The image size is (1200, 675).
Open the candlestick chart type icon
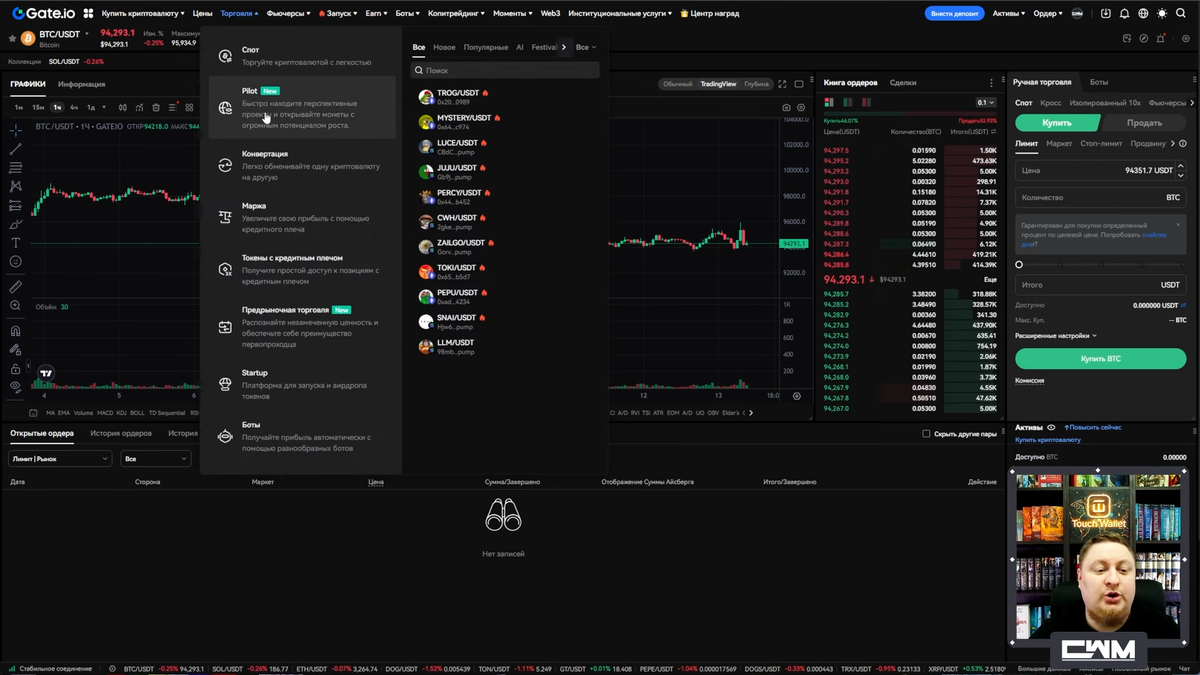click(123, 107)
